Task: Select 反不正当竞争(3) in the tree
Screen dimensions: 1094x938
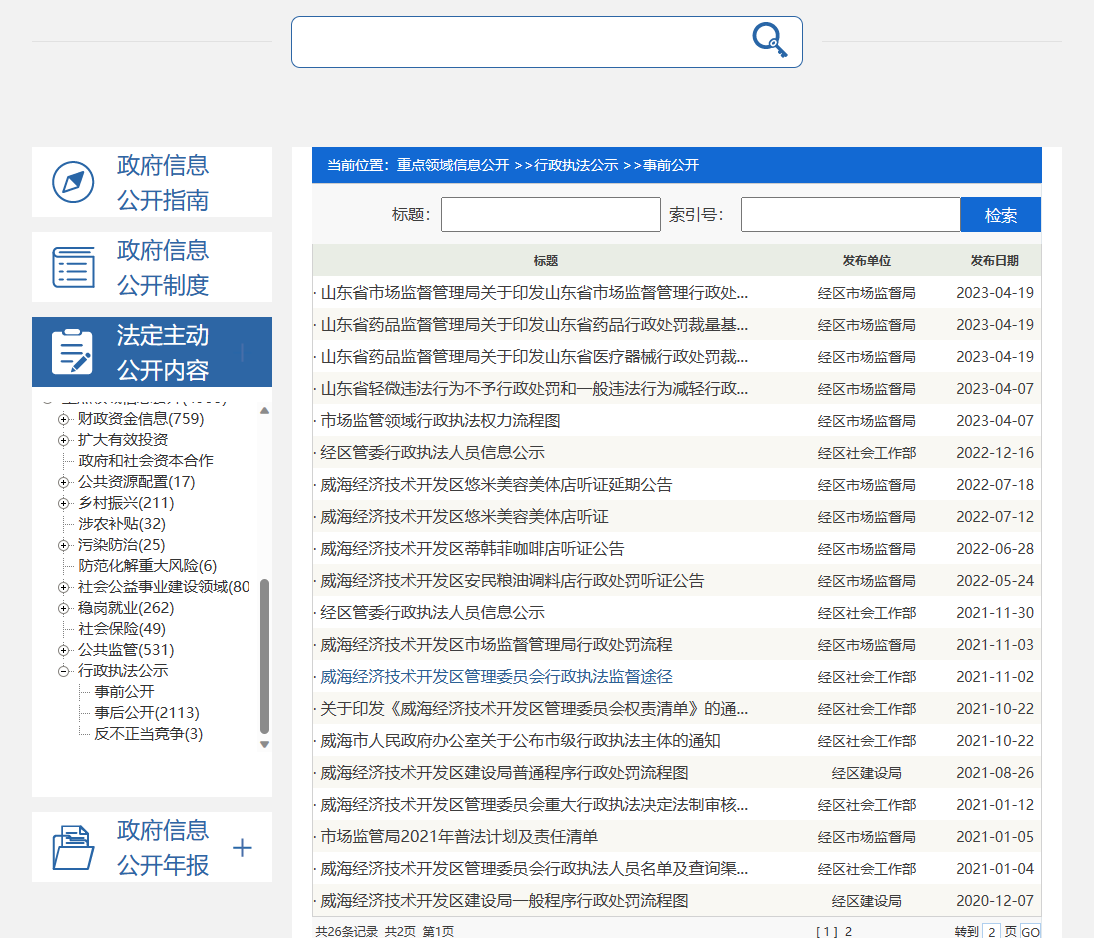Action: coord(148,734)
